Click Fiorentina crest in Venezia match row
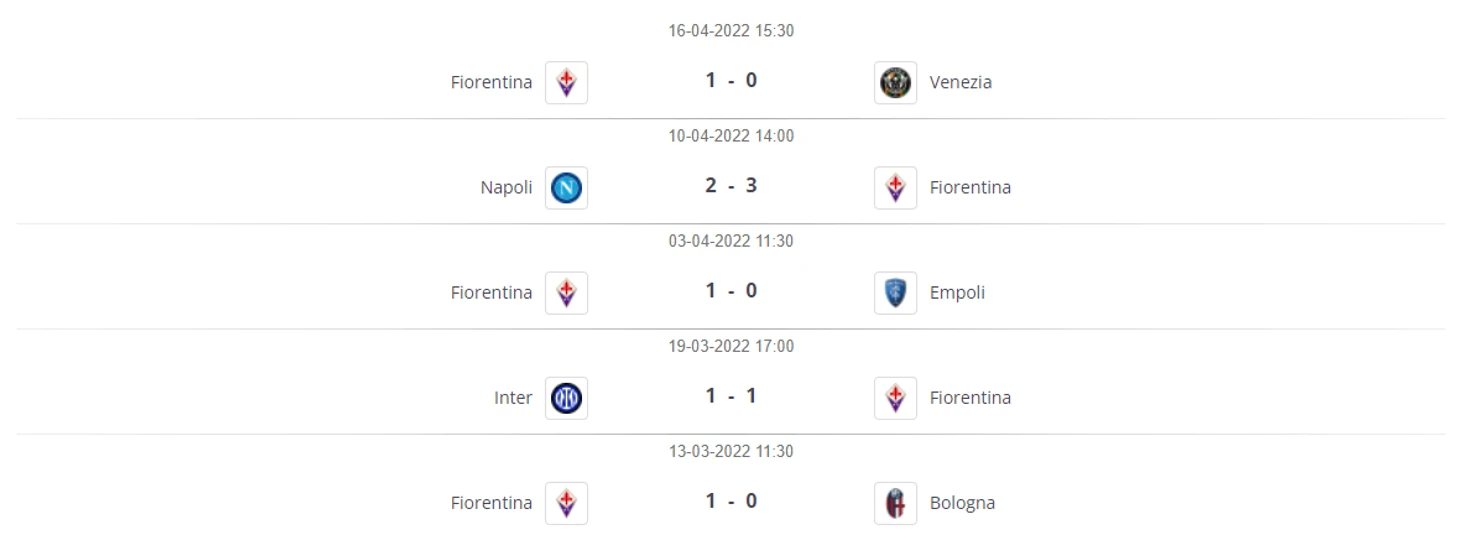This screenshot has height=542, width=1460. (566, 82)
